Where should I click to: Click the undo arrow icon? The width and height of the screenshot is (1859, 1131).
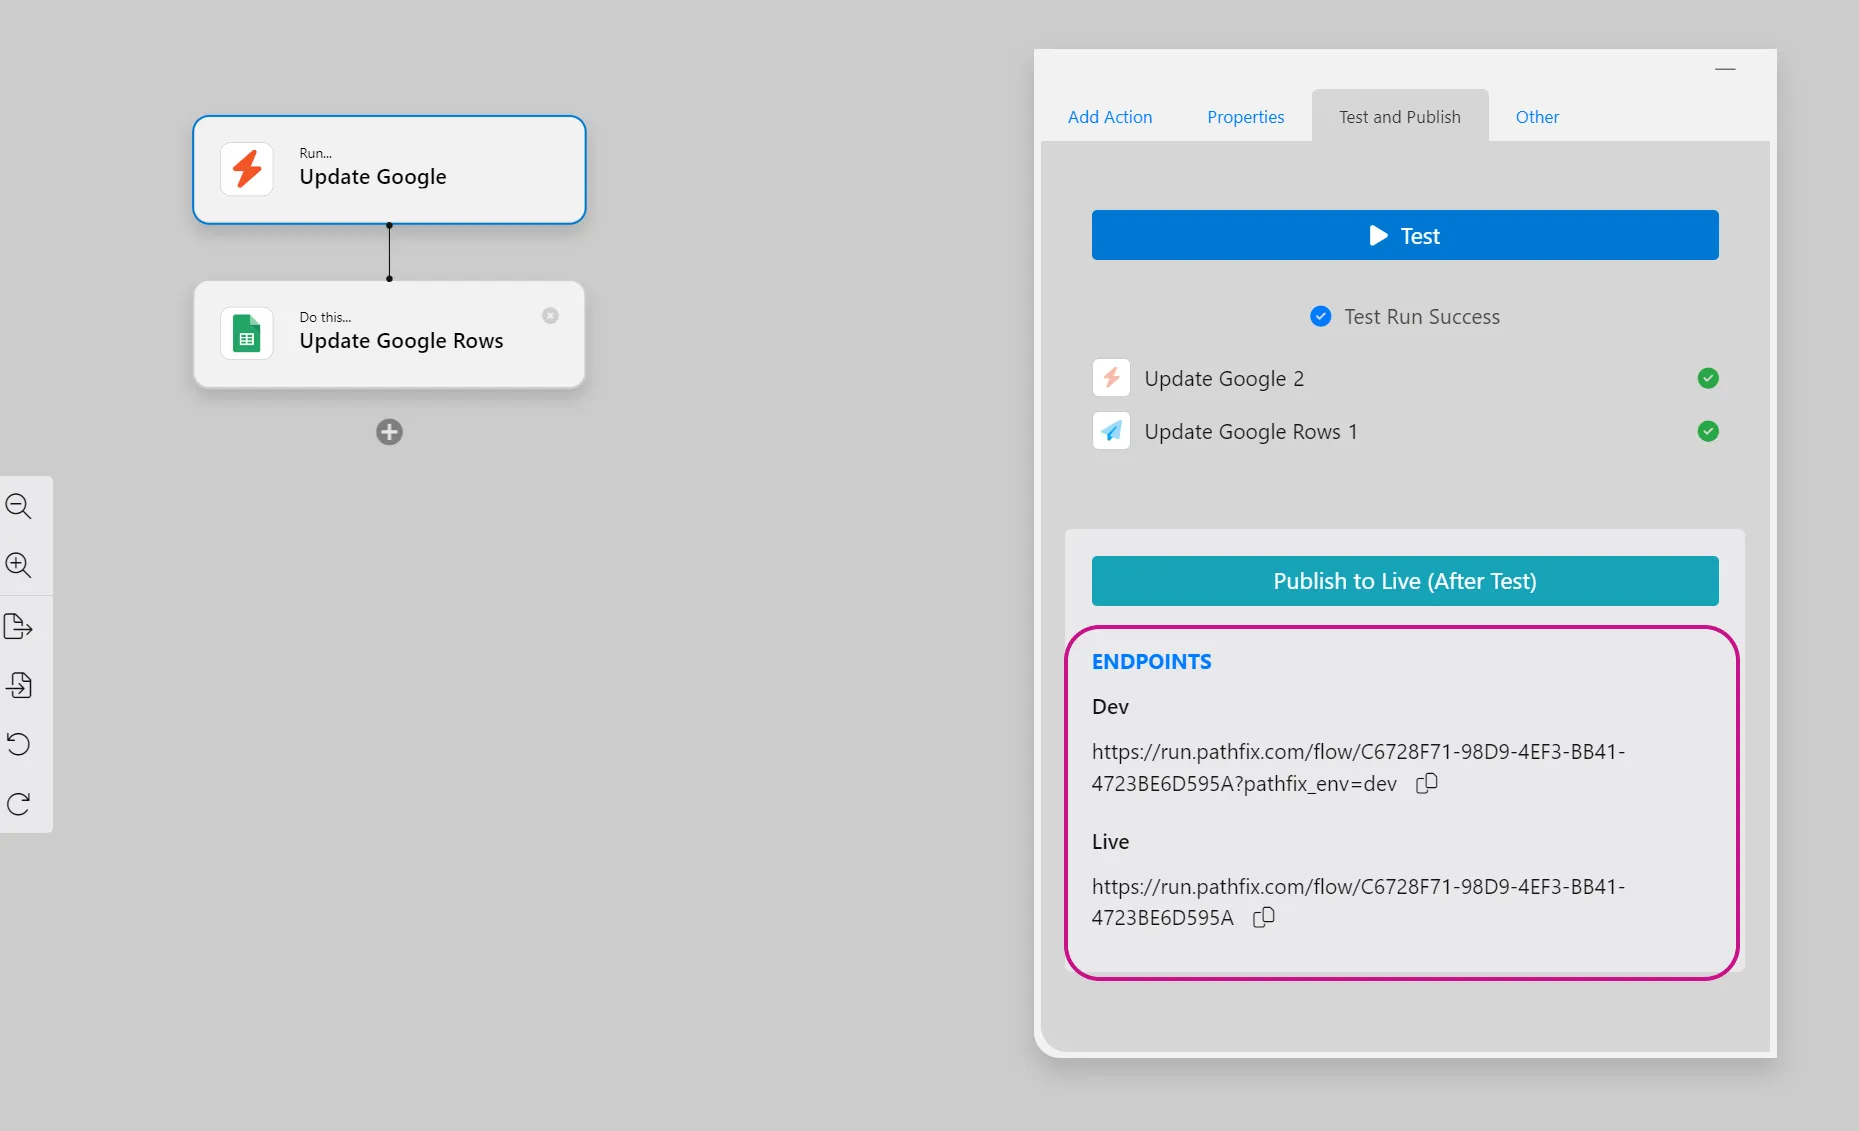(x=18, y=744)
